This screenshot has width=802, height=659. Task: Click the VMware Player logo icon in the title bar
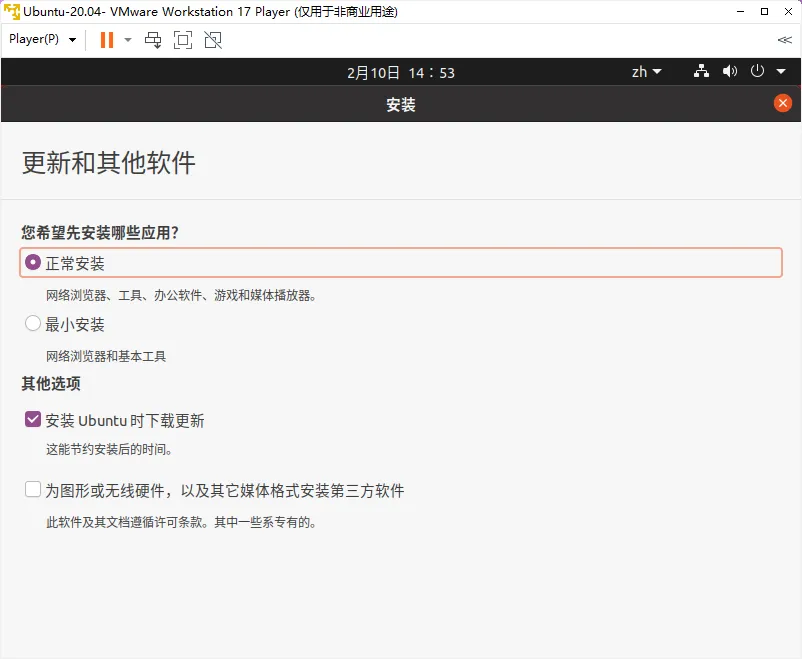[11, 11]
